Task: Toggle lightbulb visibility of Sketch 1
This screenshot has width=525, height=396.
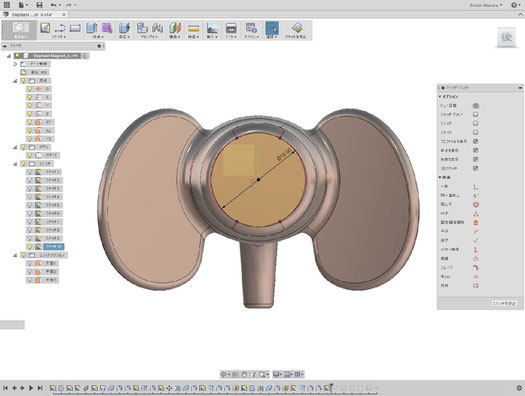Action: [30, 172]
